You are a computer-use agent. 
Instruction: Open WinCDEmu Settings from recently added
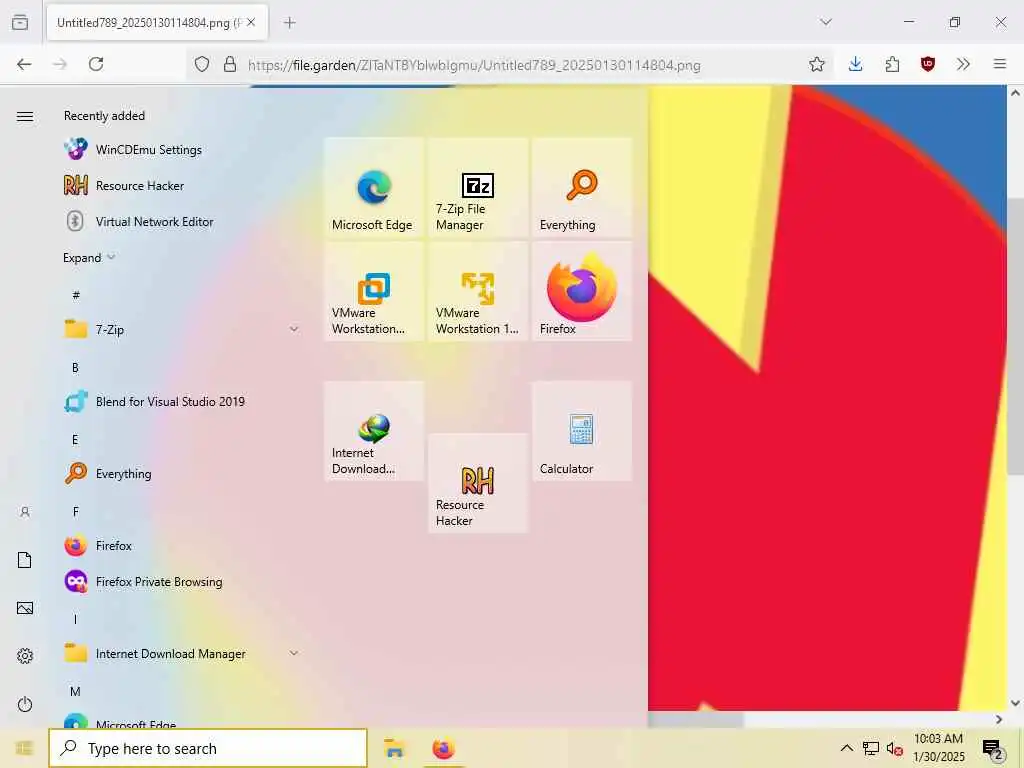tap(182, 150)
